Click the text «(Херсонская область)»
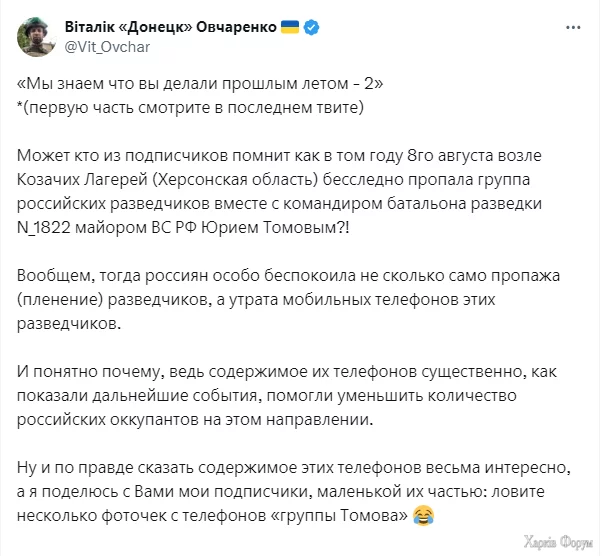Screen dimensions: 602x556 click(x=235, y=180)
